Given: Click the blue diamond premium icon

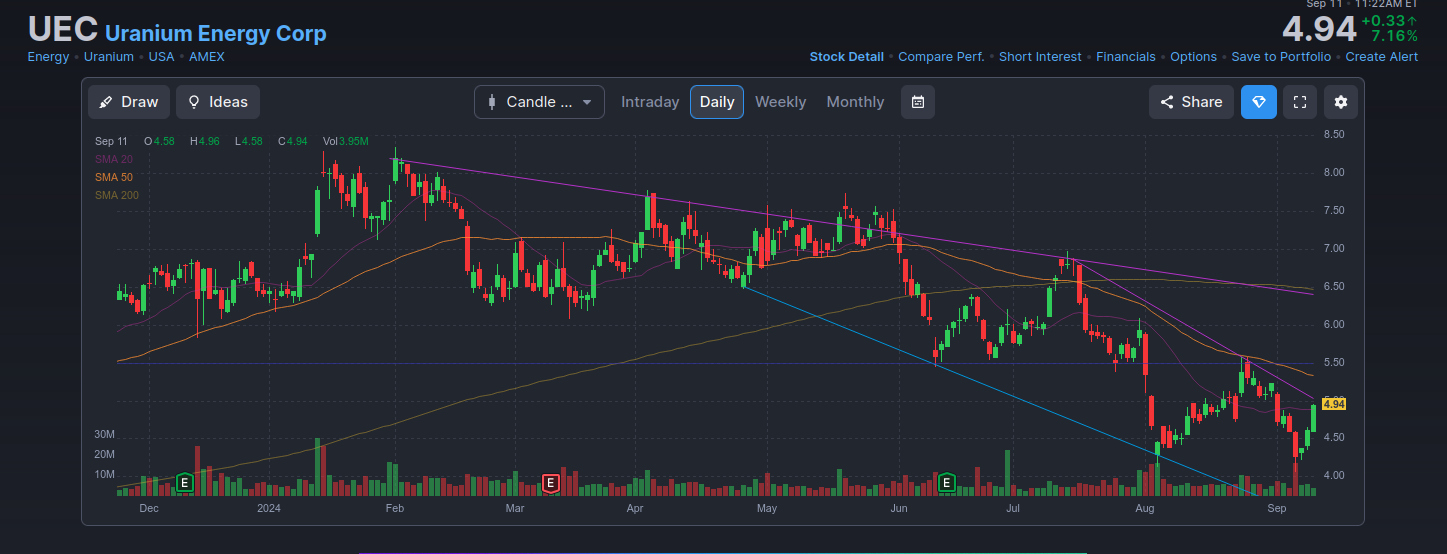Looking at the screenshot, I should (x=1259, y=102).
